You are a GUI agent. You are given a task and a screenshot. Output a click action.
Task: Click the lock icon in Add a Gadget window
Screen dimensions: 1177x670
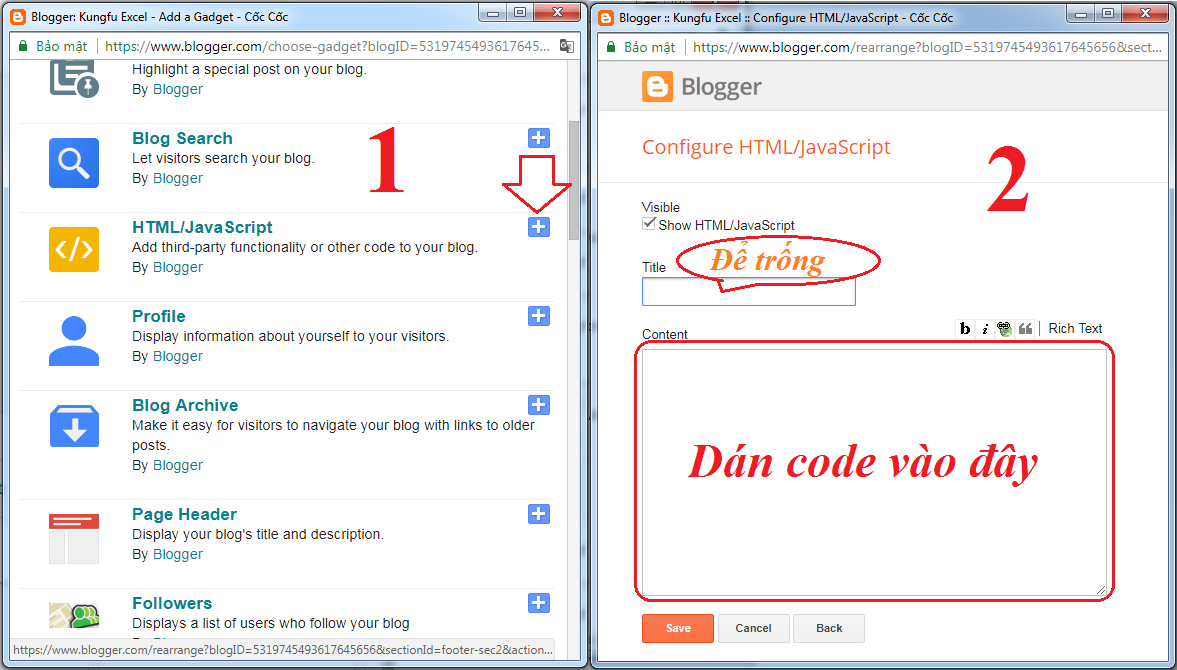(x=23, y=46)
